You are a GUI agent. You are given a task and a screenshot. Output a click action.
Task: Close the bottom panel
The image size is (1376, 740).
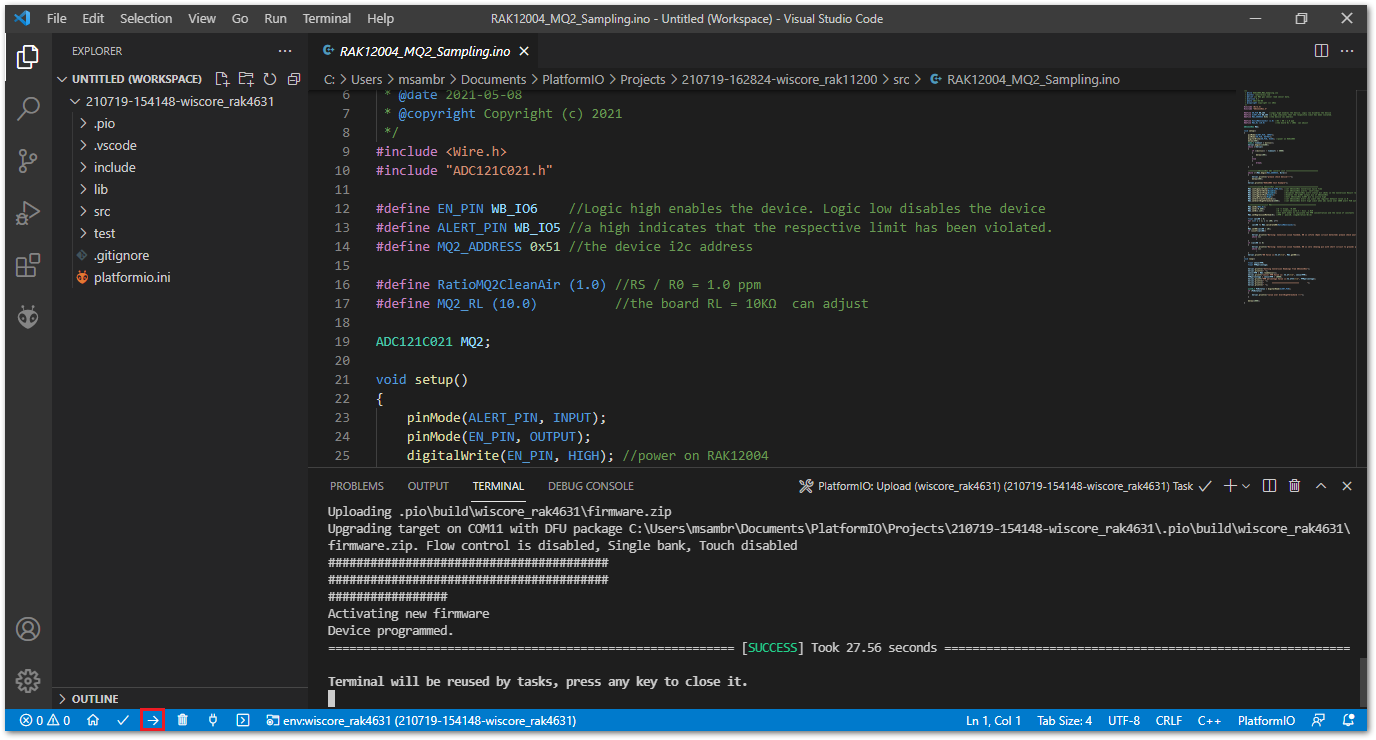pyautogui.click(x=1347, y=486)
